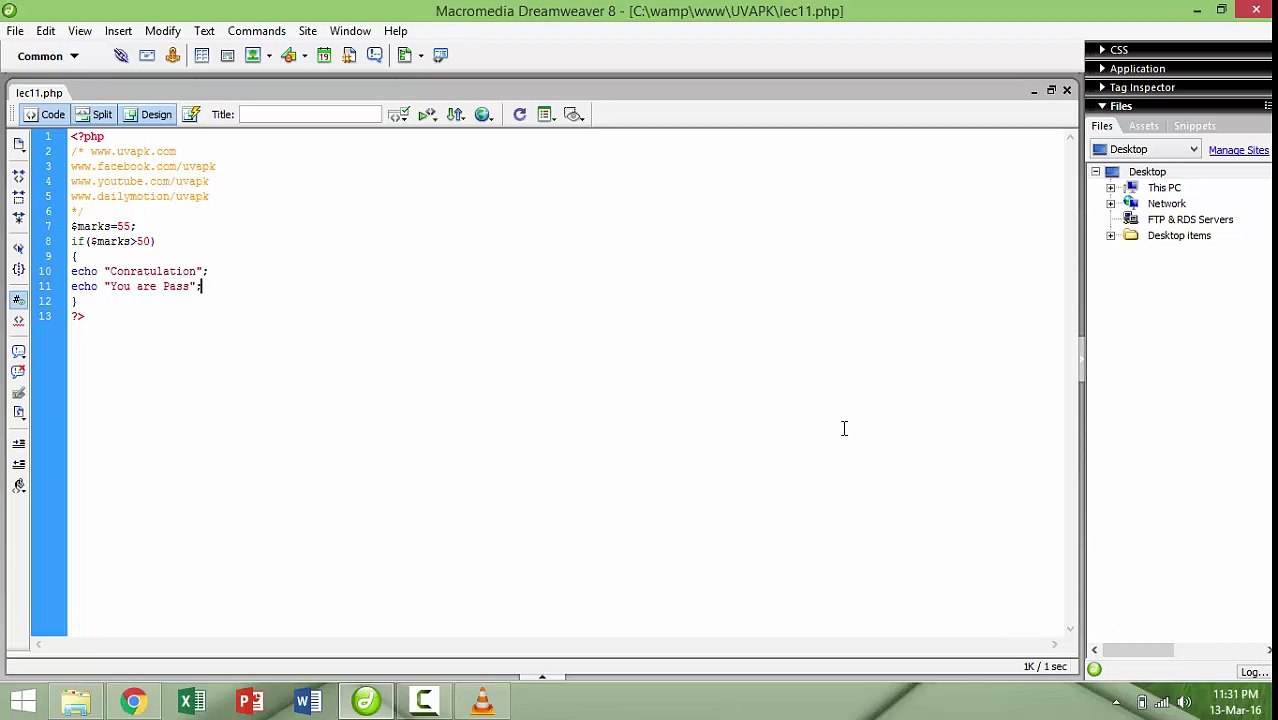The width and height of the screenshot is (1278, 720).
Task: Open the Templates dropdown arrow
Action: click(421, 56)
